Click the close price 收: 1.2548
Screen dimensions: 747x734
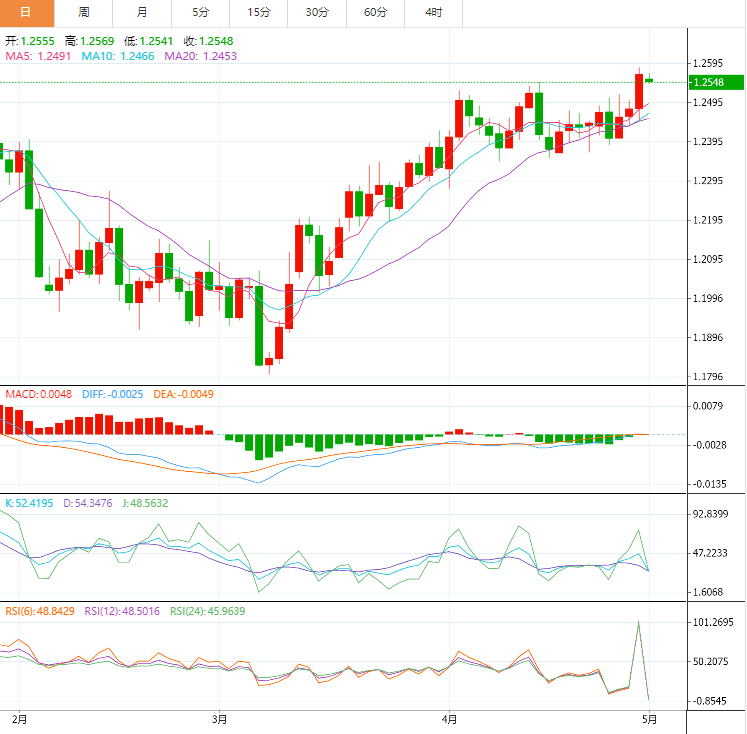tap(208, 41)
